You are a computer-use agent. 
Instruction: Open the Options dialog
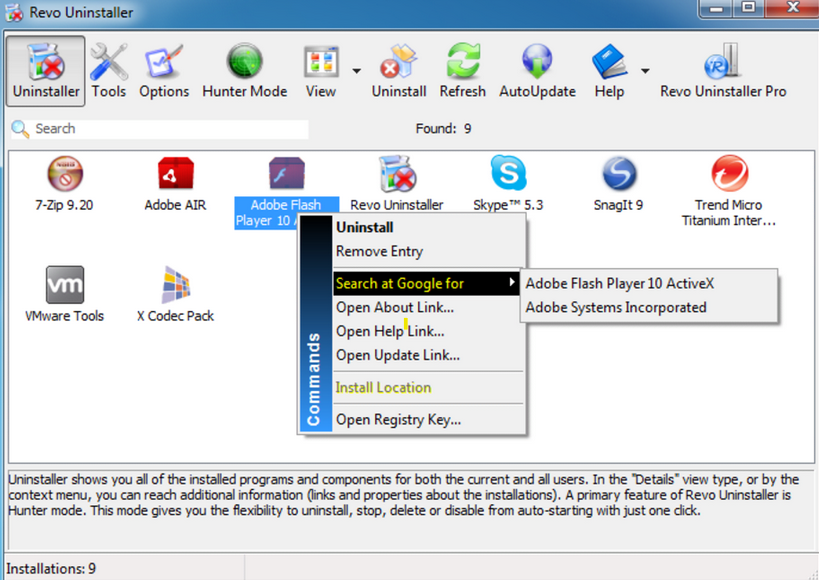click(x=163, y=71)
